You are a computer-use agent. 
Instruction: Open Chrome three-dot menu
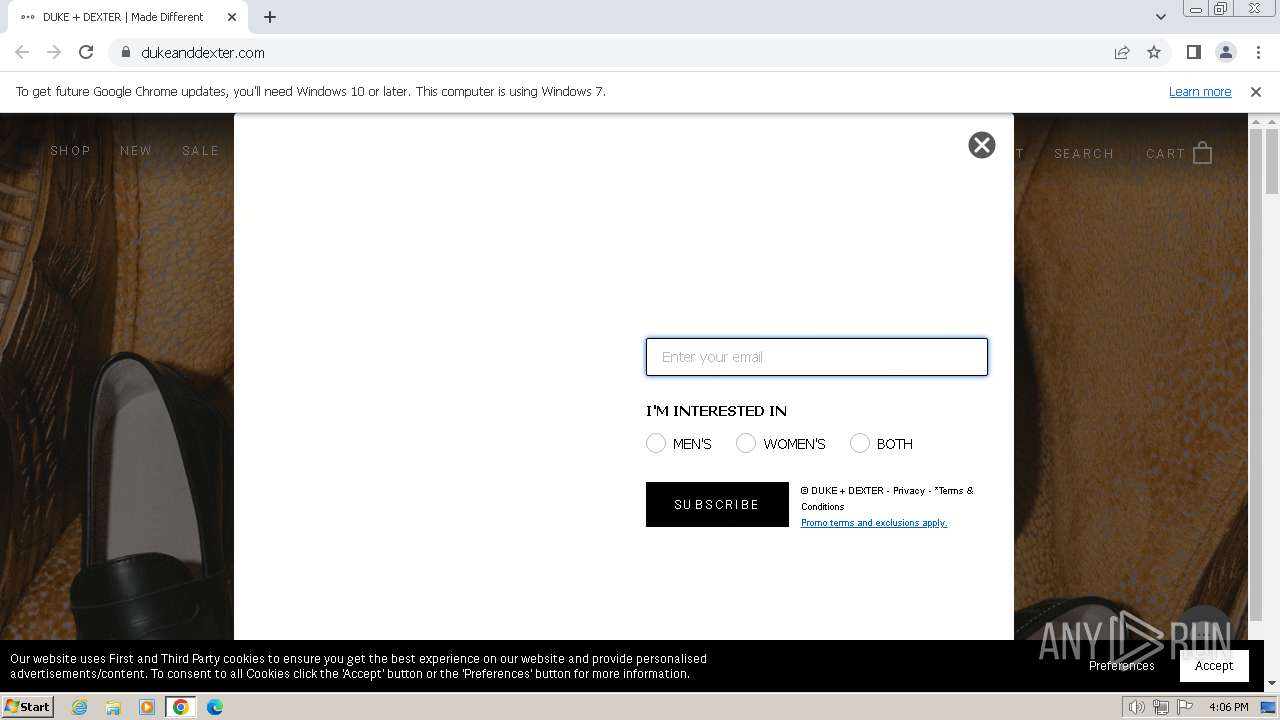(1258, 52)
